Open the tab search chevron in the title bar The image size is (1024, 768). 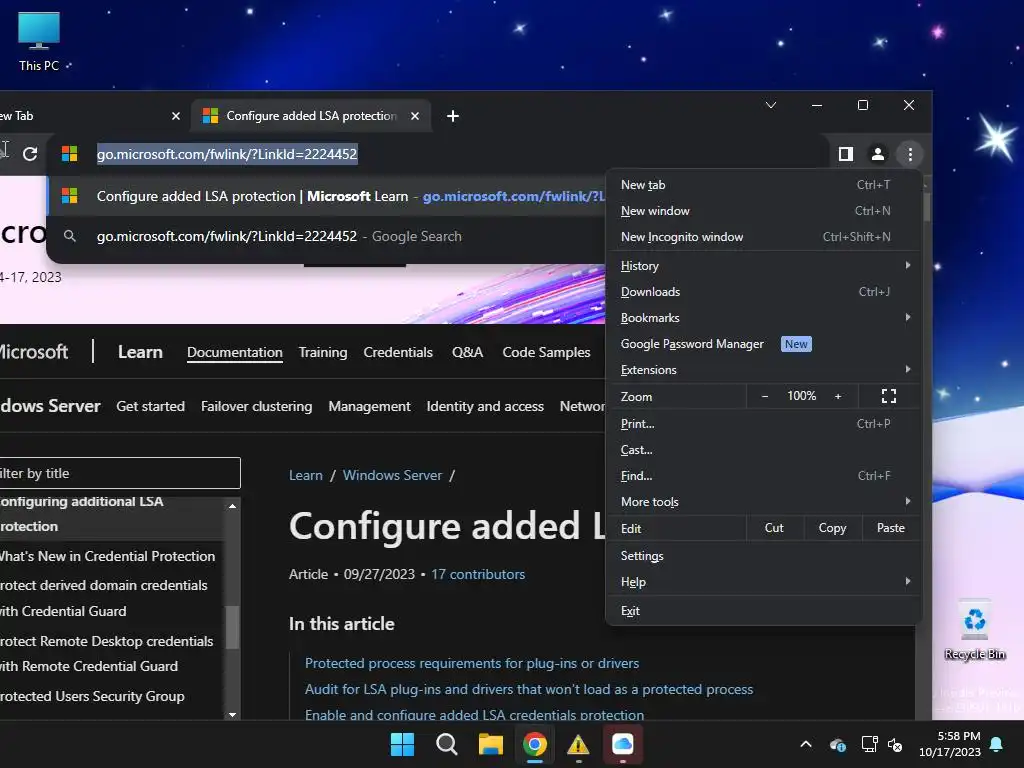(771, 105)
